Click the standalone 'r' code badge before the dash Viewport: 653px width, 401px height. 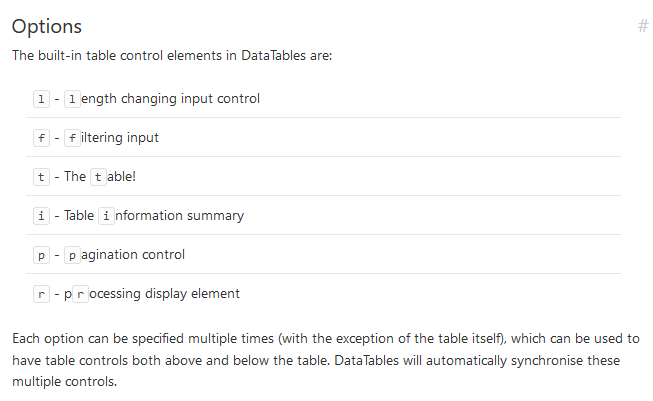(x=41, y=293)
